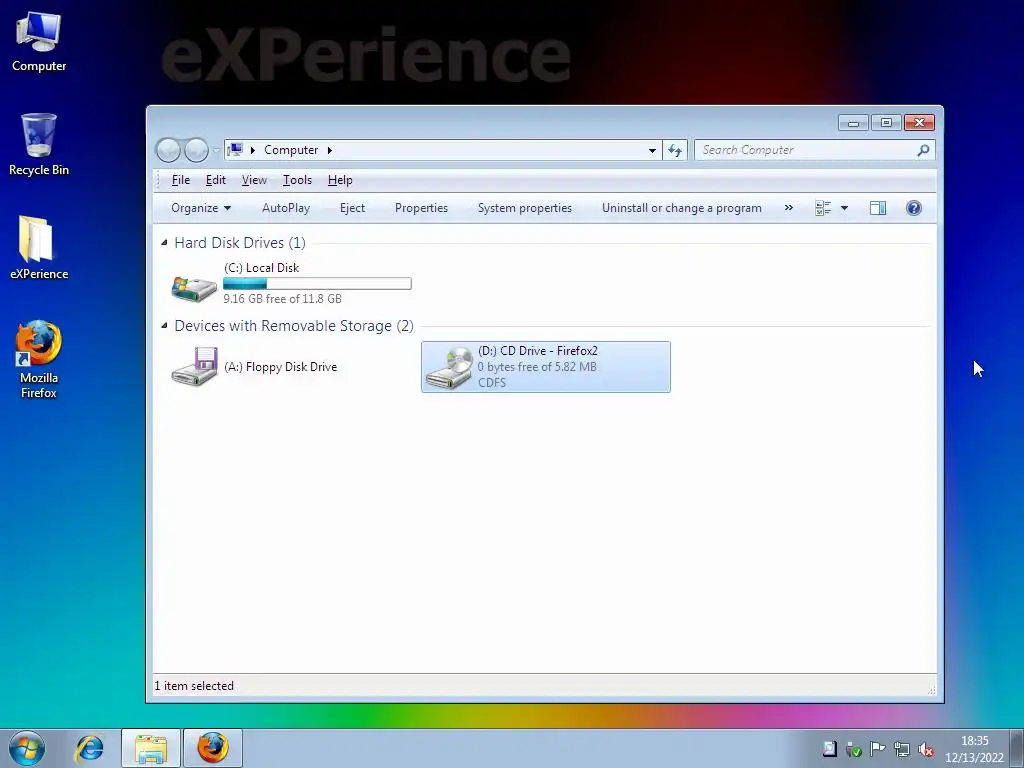Click AutoPlay in the toolbar
The height and width of the screenshot is (768, 1024).
coord(286,208)
